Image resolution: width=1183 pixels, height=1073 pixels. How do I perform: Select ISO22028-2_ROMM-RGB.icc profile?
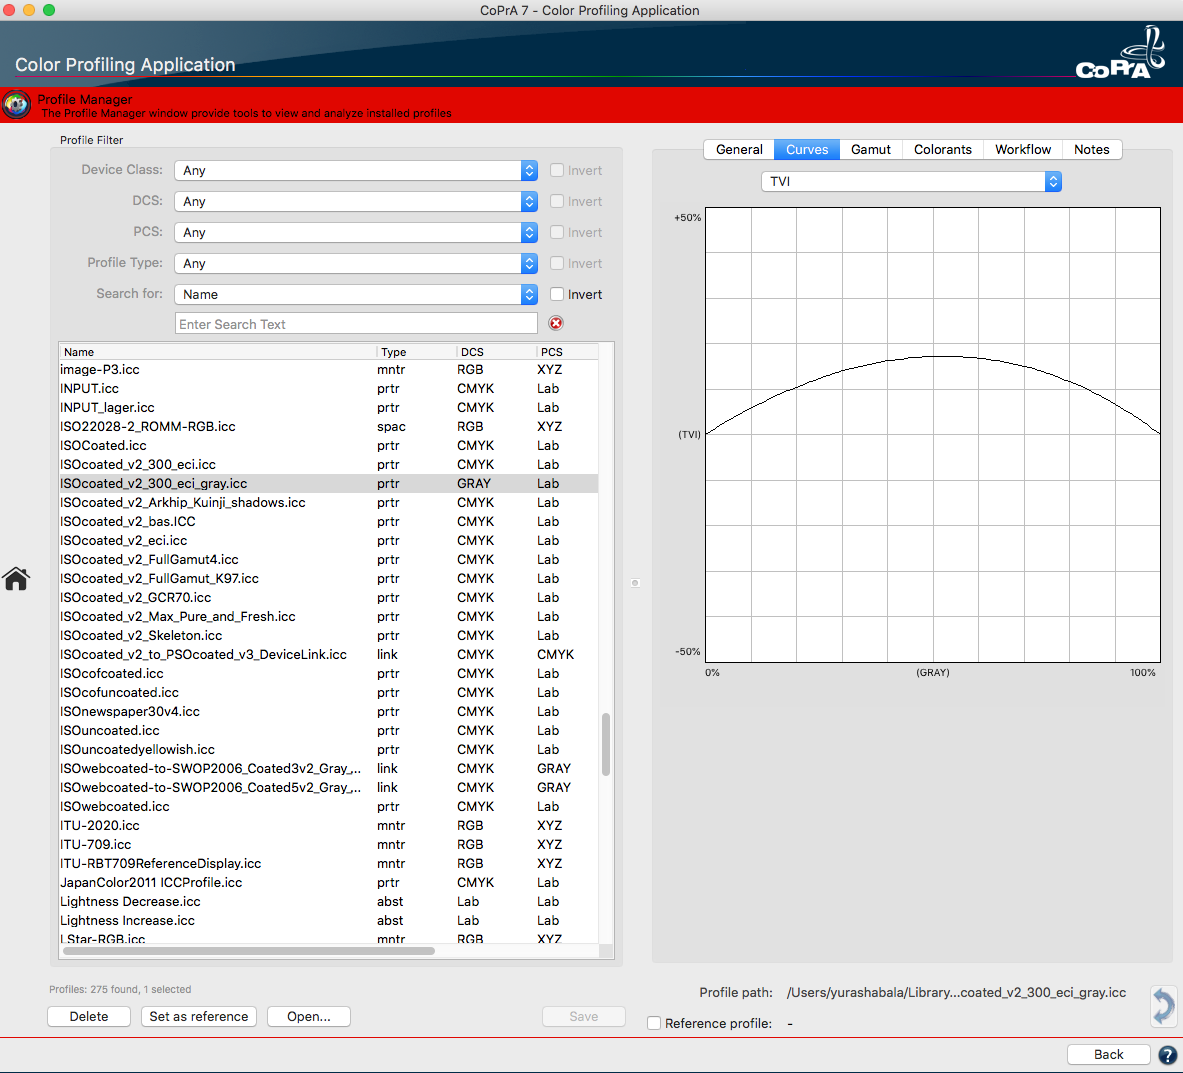pos(329,426)
